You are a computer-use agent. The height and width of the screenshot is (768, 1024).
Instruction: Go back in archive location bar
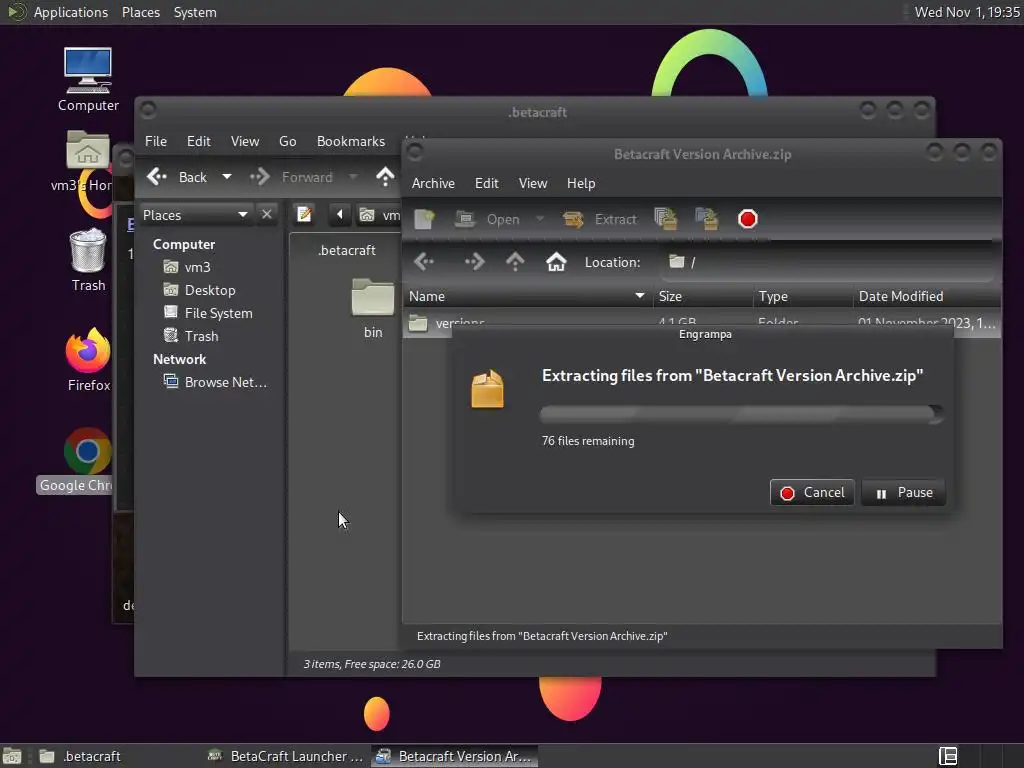[424, 262]
